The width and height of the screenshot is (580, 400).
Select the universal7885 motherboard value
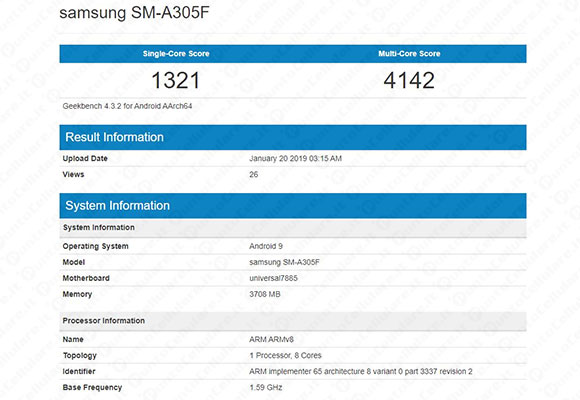273,278
